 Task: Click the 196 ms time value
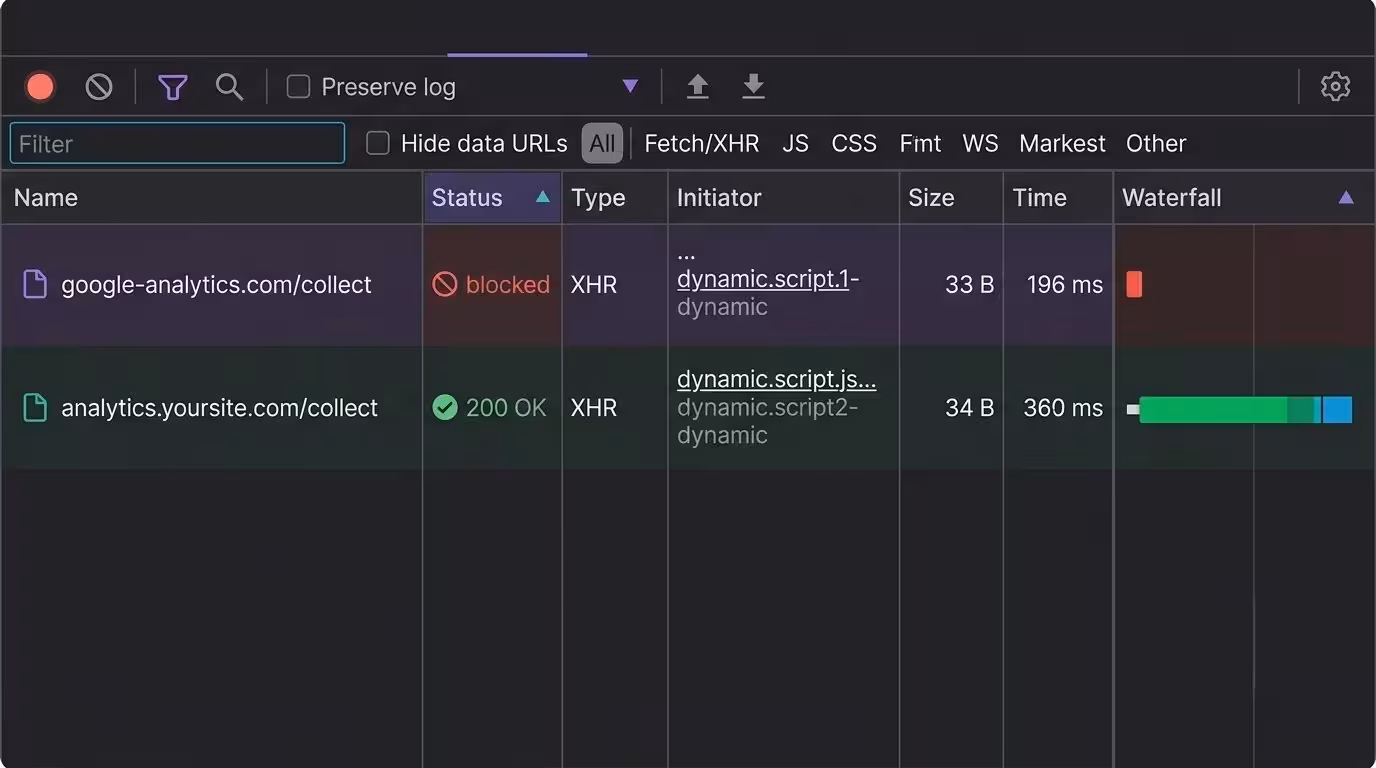(1065, 285)
